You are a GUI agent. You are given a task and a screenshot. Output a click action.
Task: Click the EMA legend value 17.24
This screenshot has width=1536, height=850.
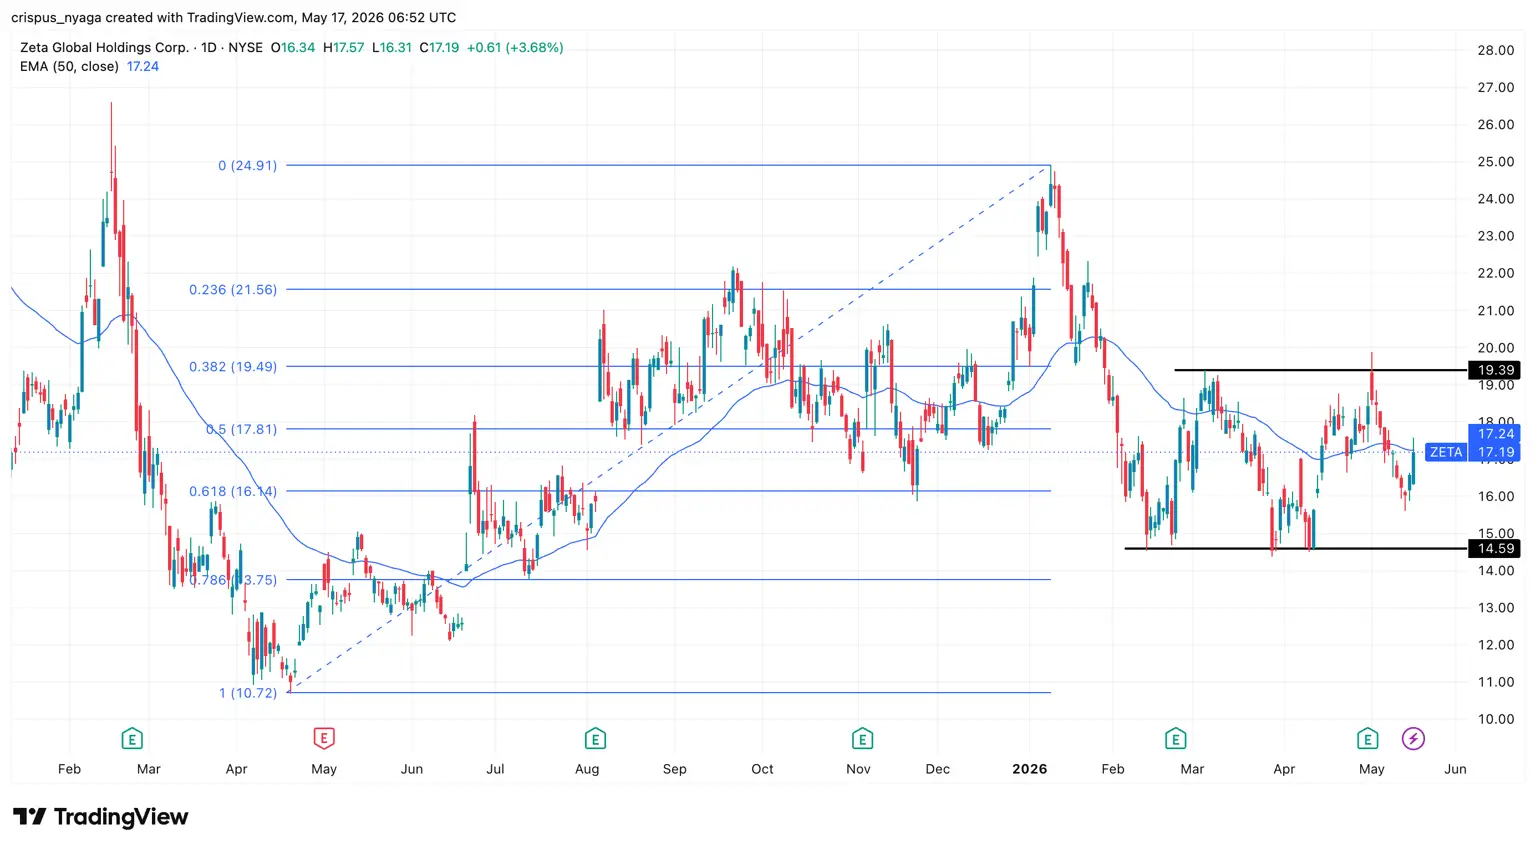[143, 66]
